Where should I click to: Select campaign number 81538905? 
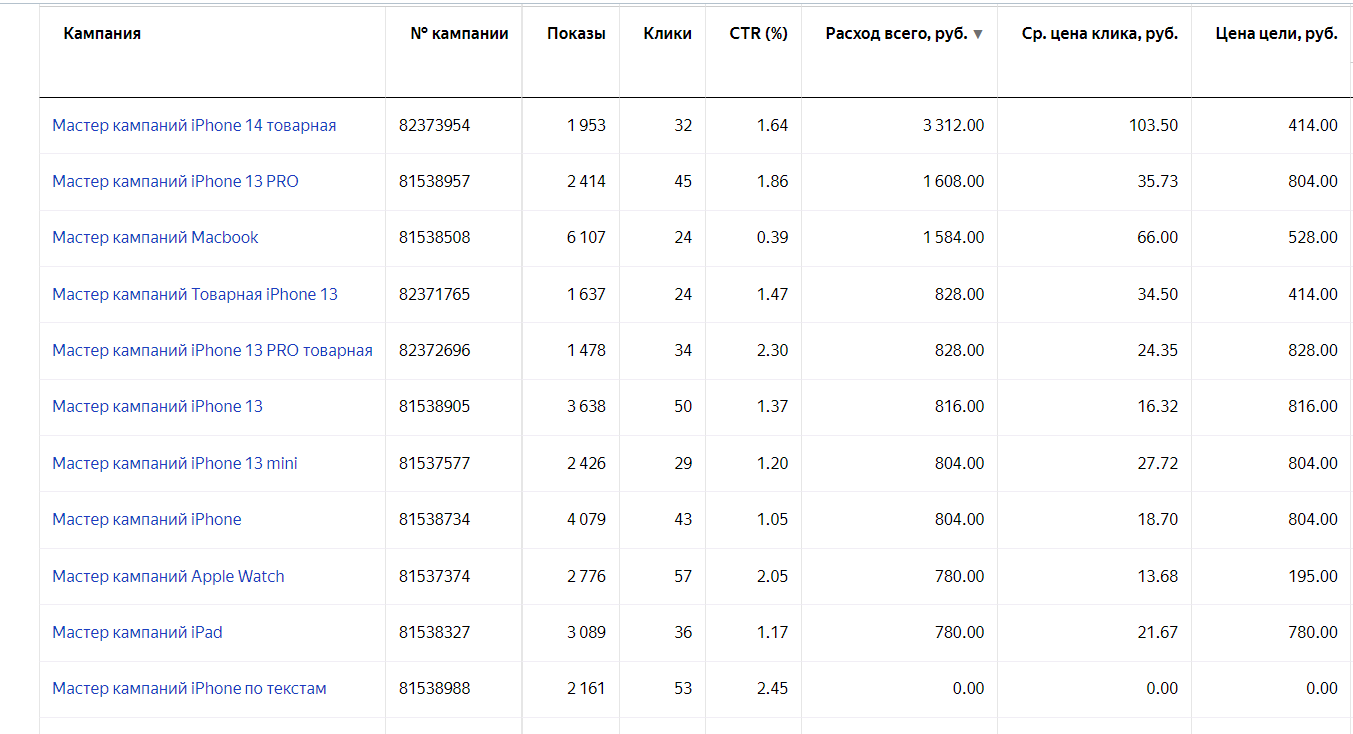pyautogui.click(x=434, y=406)
